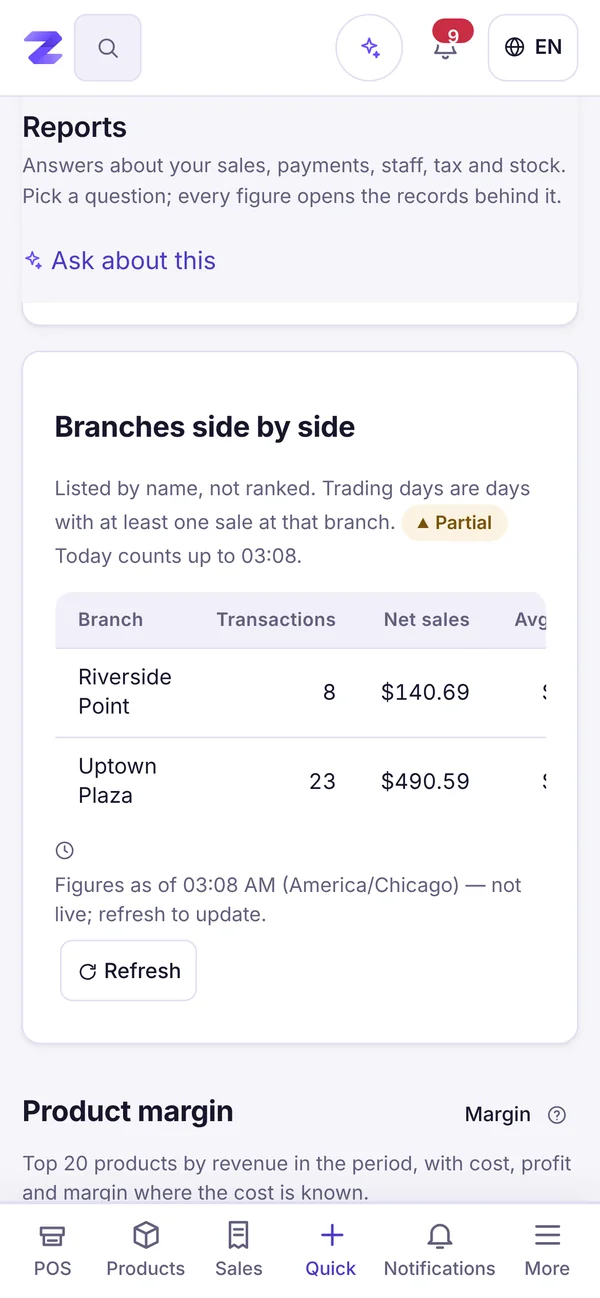The image size is (600, 1298).
Task: Click the Partial warning badge
Action: tap(455, 523)
